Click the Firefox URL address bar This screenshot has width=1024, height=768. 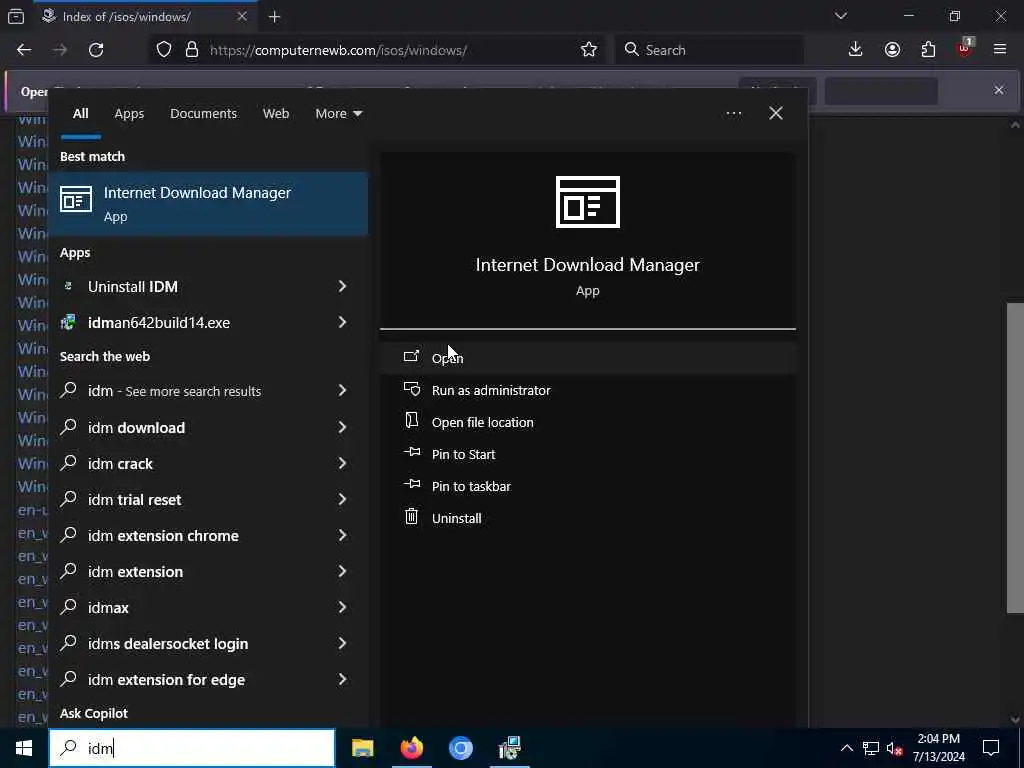tap(377, 50)
